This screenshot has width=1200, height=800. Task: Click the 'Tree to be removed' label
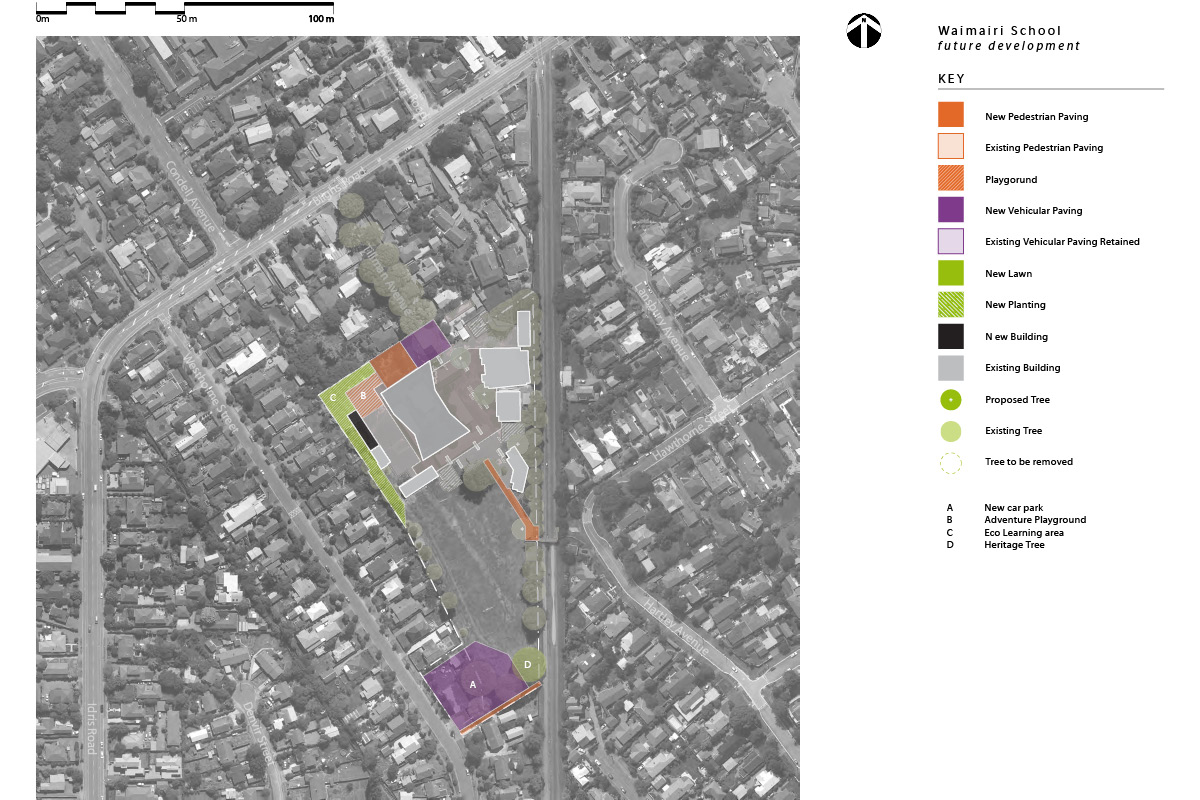[x=1029, y=462]
